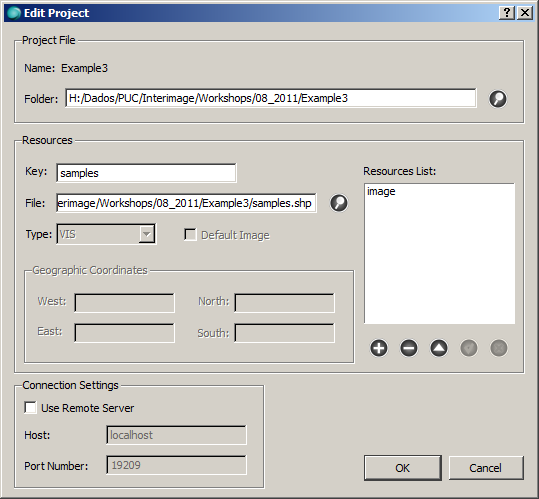
Task: Enable the Default Image checkbox
Action: (190, 235)
